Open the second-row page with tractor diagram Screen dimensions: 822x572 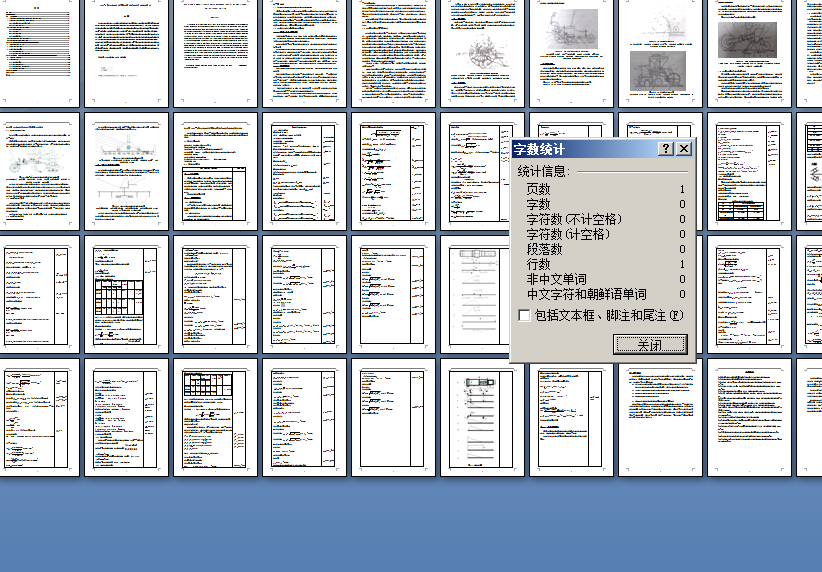[37, 171]
